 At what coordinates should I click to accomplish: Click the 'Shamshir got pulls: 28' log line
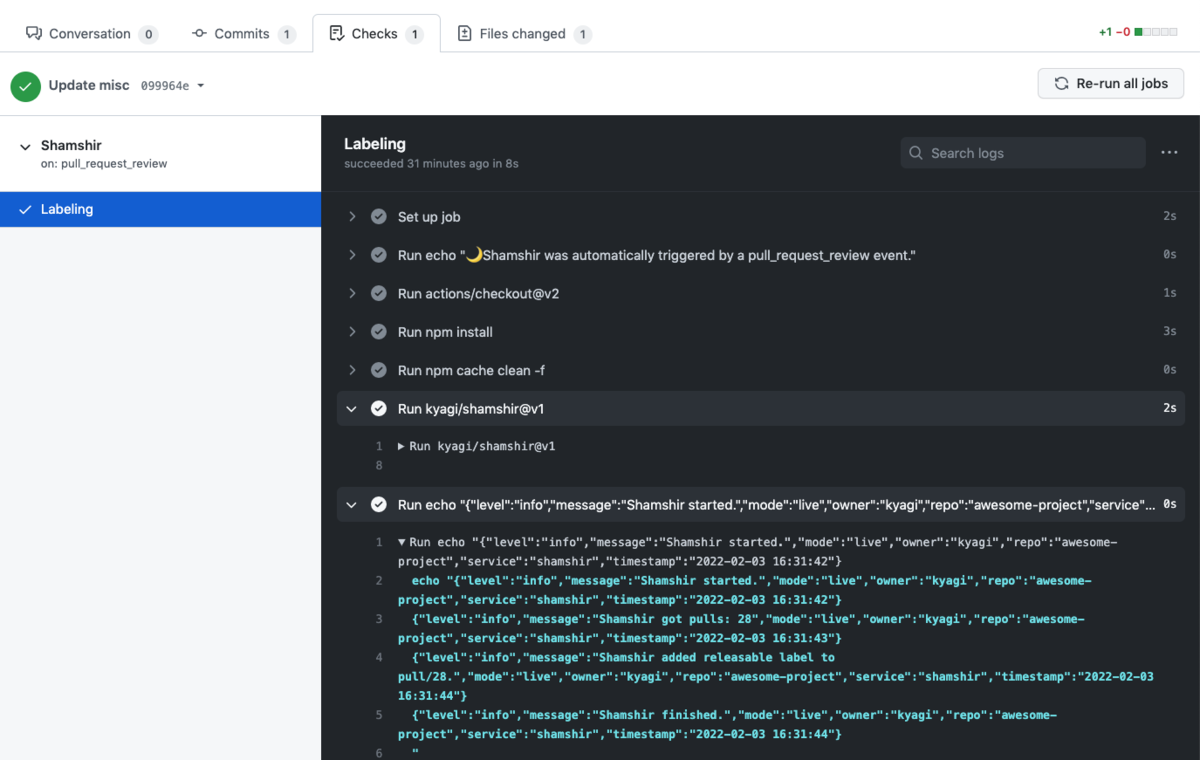[x=741, y=628]
